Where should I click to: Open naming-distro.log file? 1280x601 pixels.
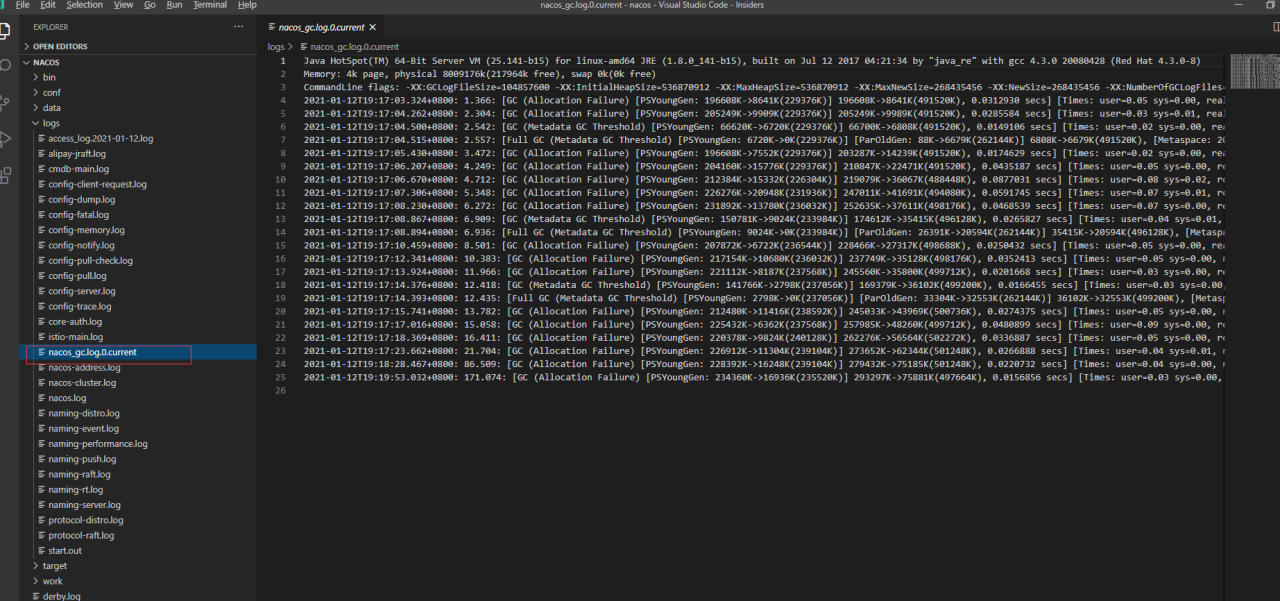(x=84, y=413)
